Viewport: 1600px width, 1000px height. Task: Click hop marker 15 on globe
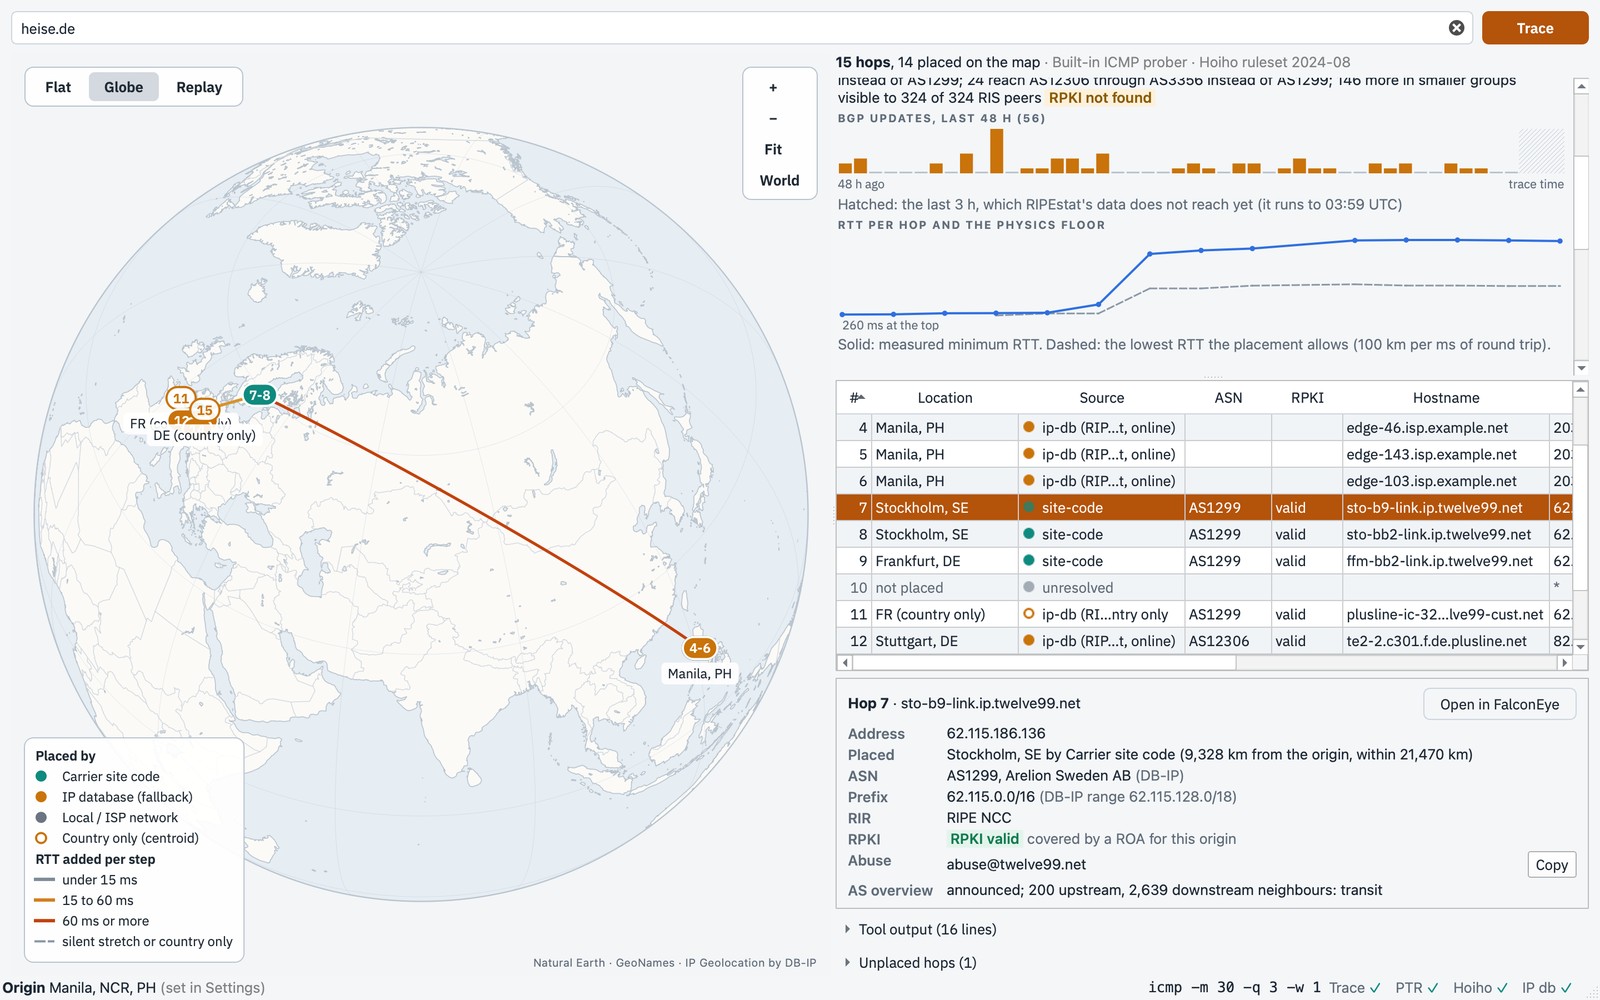coord(205,410)
